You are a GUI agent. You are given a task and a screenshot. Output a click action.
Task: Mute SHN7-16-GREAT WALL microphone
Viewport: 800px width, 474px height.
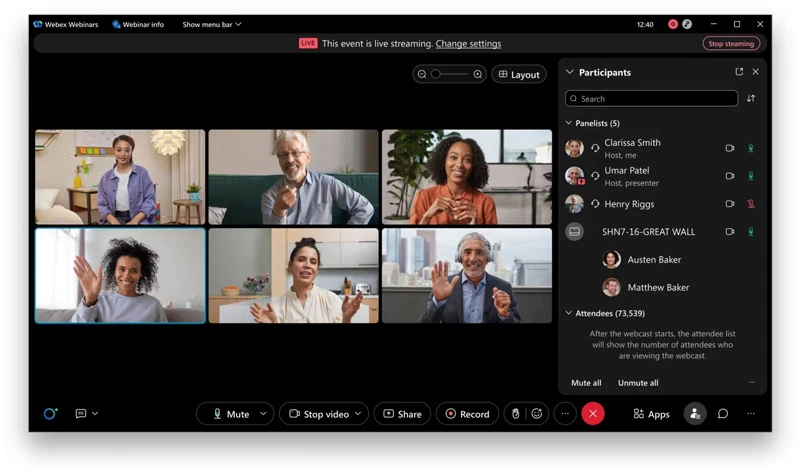(751, 232)
